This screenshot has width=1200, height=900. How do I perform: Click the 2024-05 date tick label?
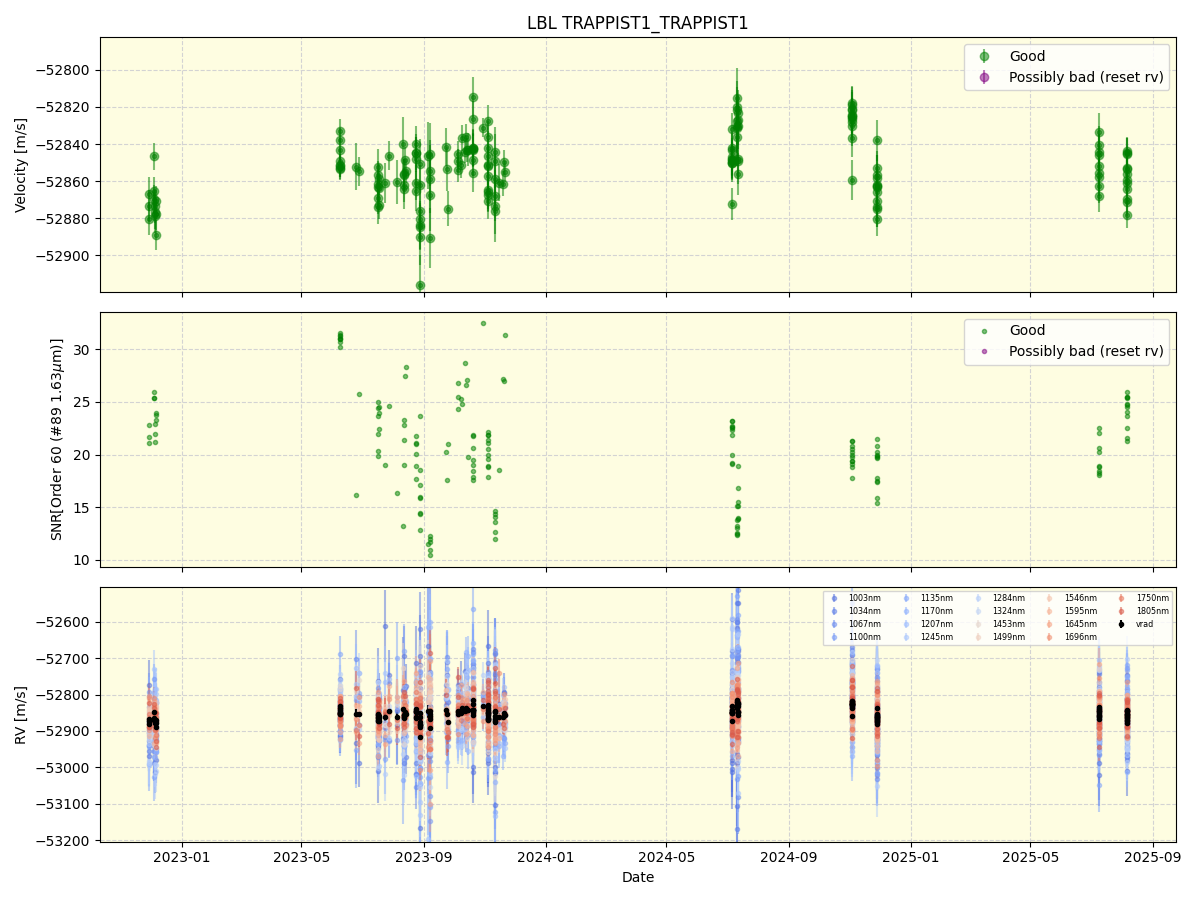(666, 857)
